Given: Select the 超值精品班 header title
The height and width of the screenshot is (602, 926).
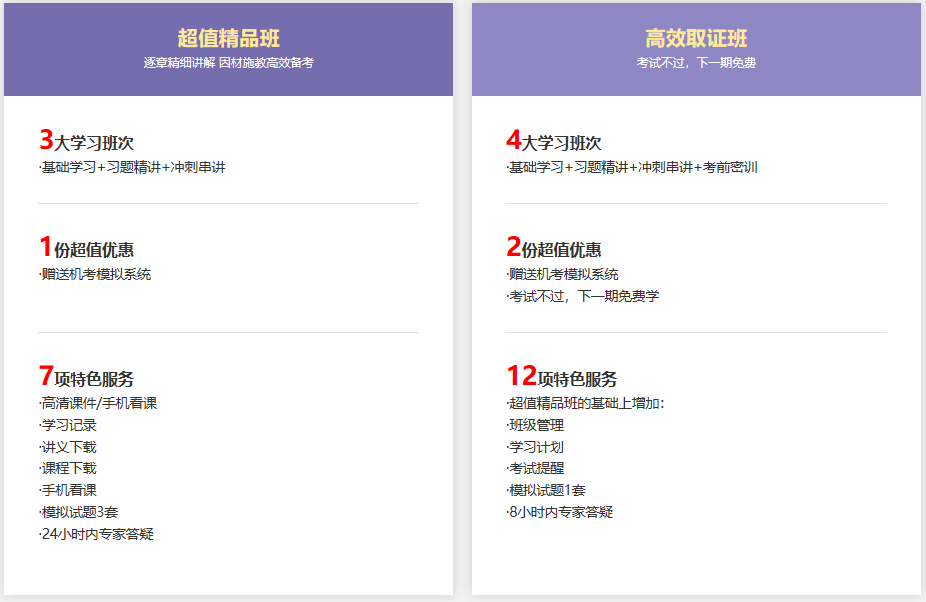Looking at the screenshot, I should [x=228, y=38].
